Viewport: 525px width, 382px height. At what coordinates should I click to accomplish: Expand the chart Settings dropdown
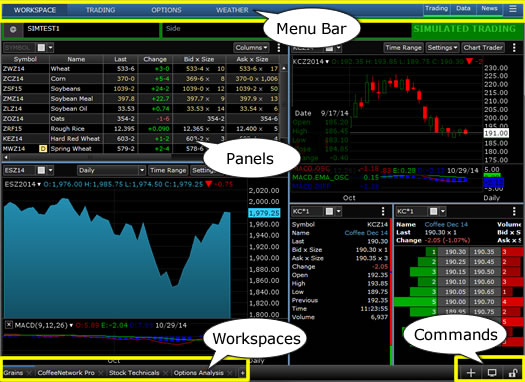click(442, 48)
